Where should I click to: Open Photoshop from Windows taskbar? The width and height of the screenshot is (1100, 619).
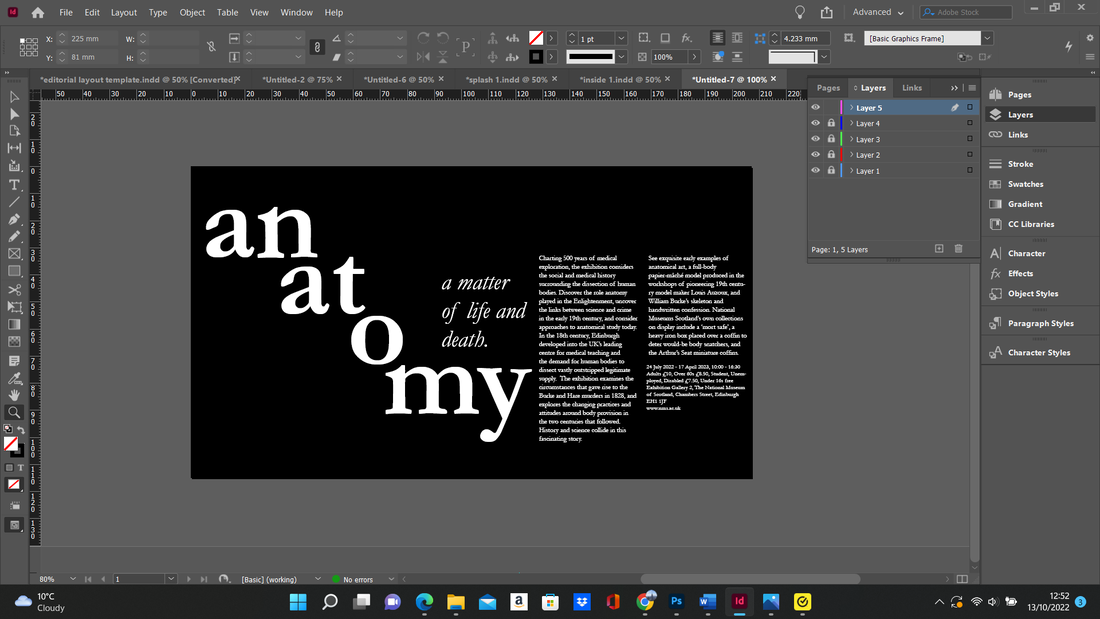(x=676, y=601)
